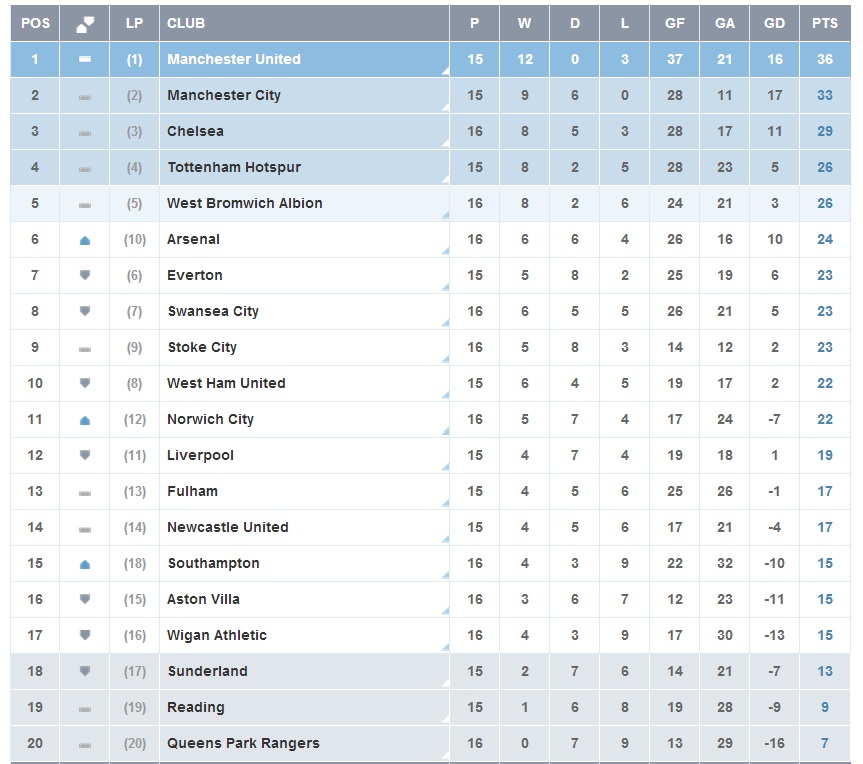
Task: Expand the Swansea City row corner triangle
Action: coord(444,324)
